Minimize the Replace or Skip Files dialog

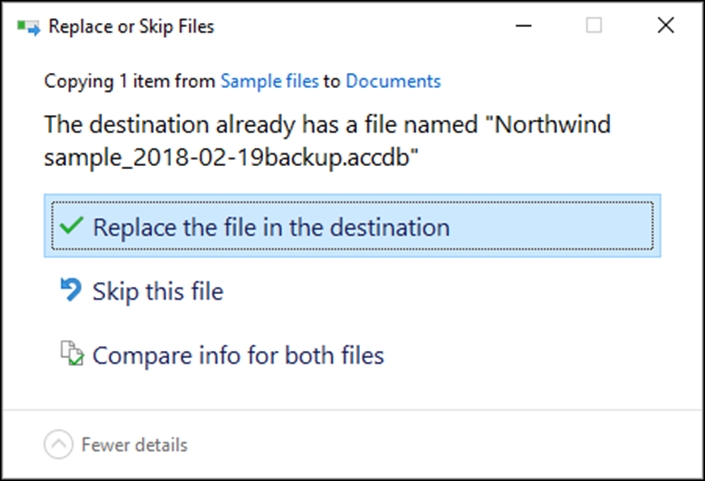[x=523, y=26]
